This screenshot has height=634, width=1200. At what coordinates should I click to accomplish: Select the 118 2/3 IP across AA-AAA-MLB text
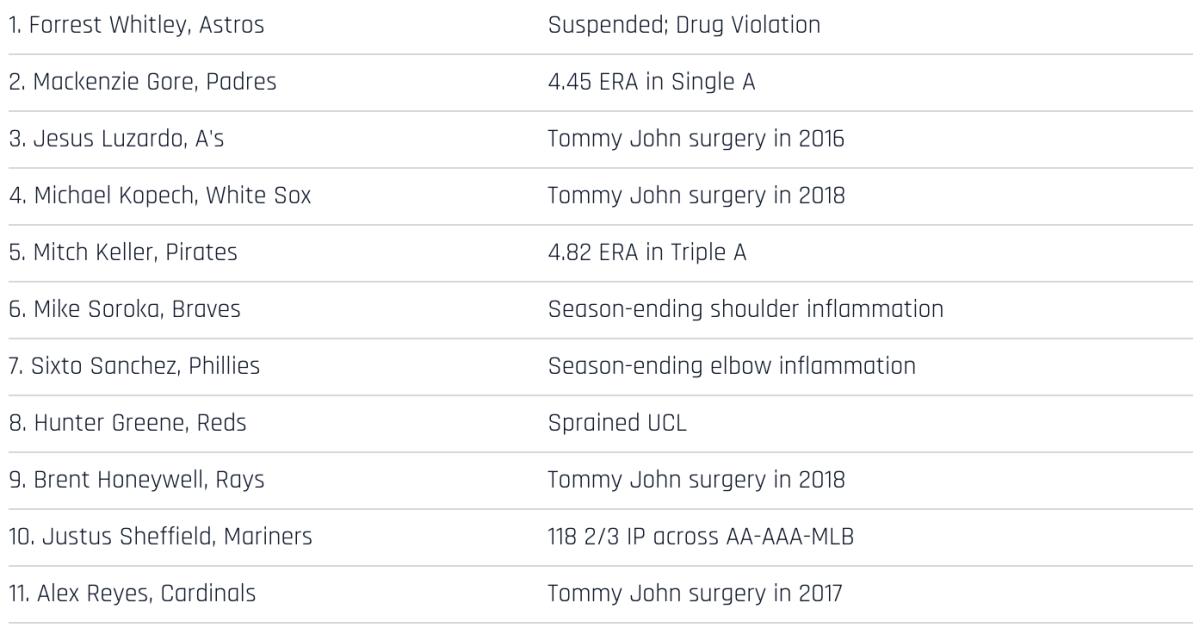tap(700, 537)
